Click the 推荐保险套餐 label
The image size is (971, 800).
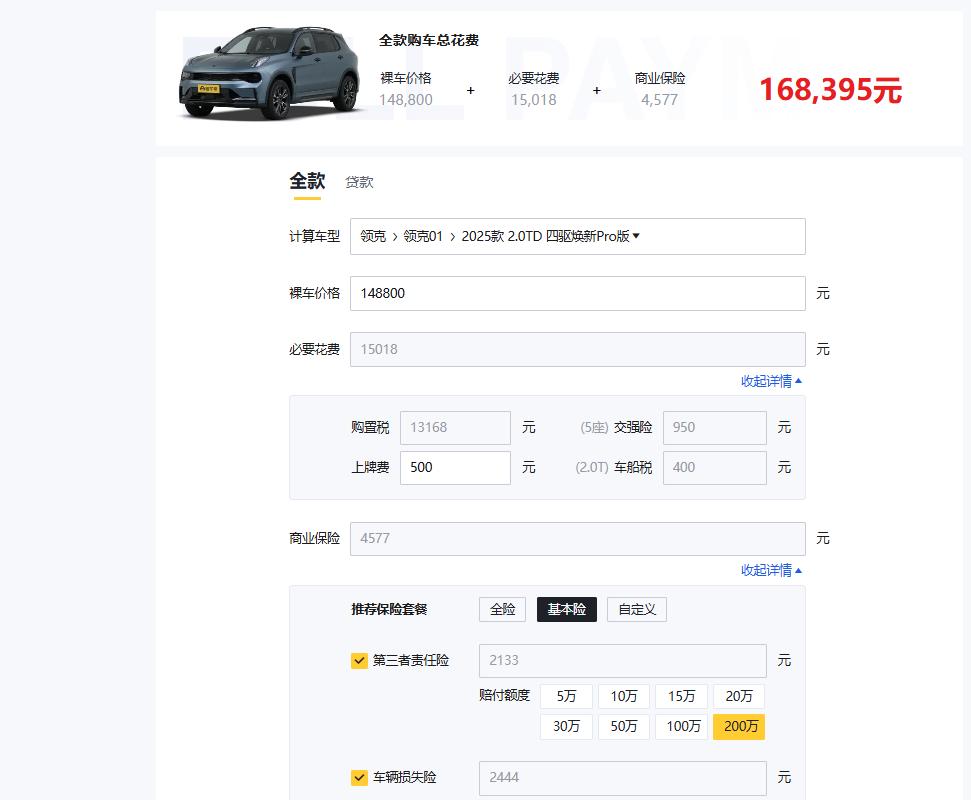click(389, 609)
